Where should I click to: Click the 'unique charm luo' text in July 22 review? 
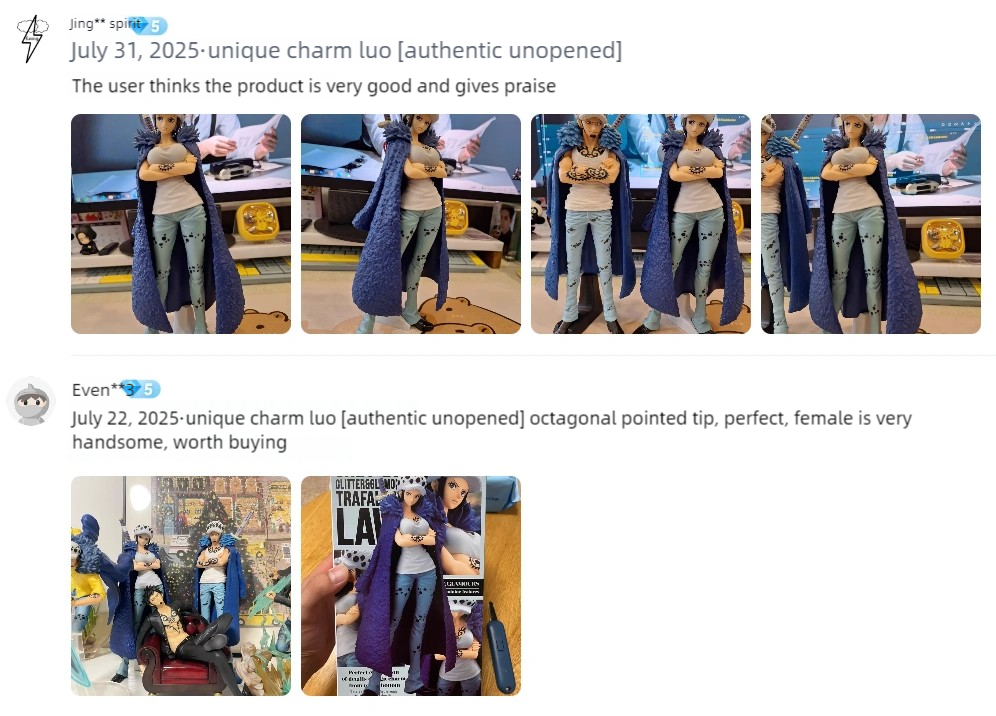tap(260, 418)
